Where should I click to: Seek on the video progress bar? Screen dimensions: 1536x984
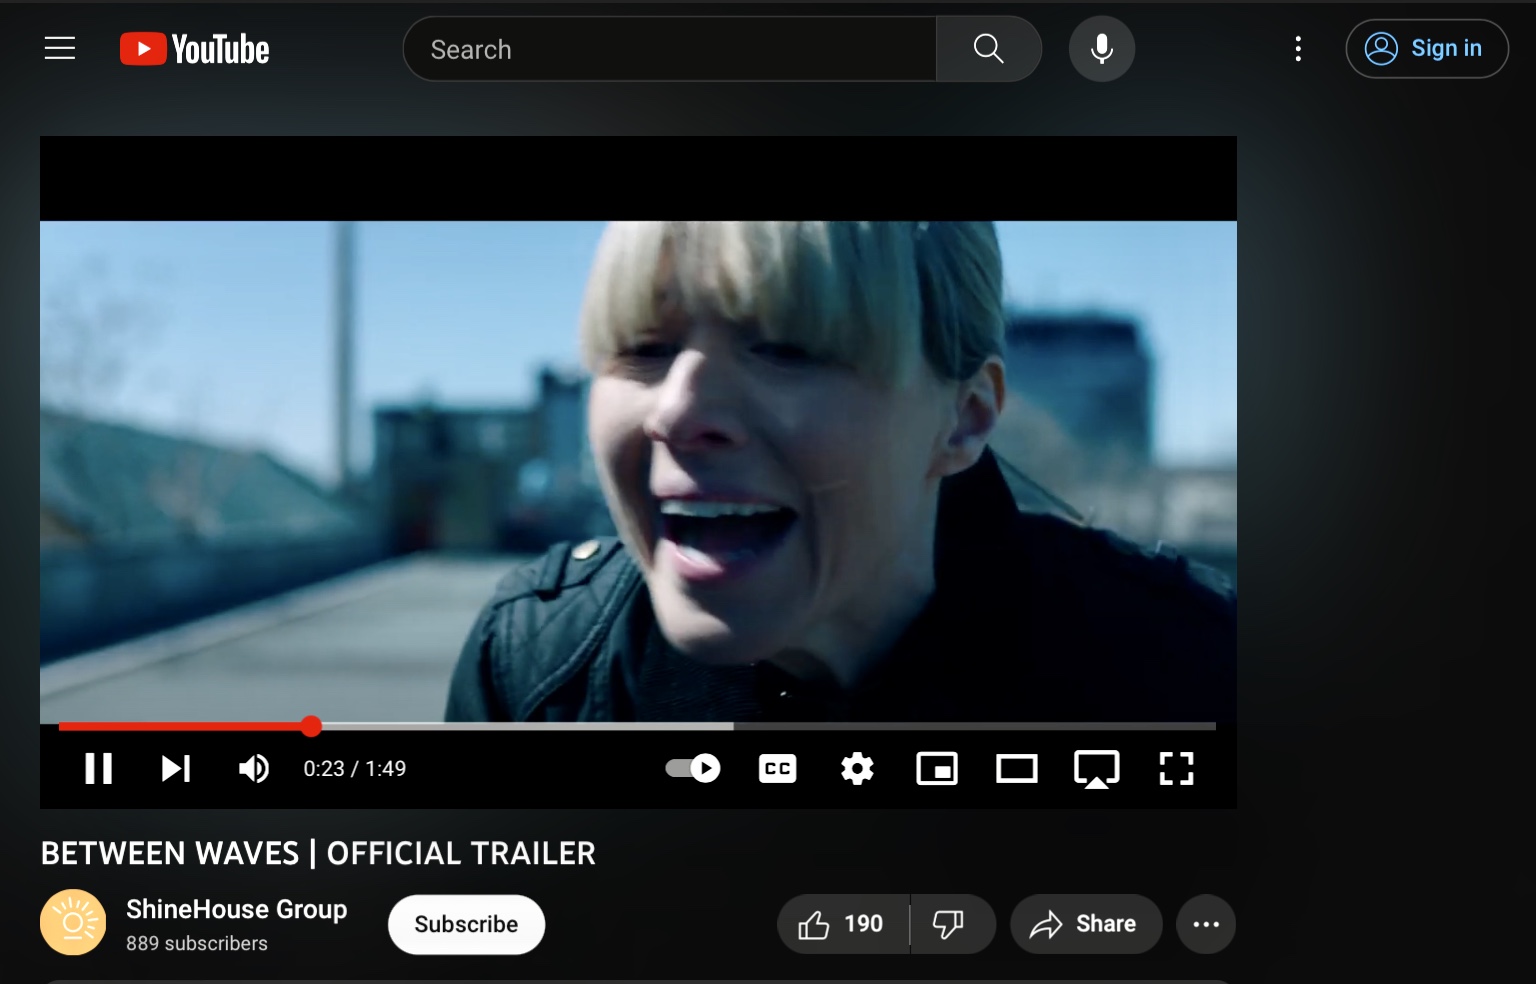[x=637, y=726]
